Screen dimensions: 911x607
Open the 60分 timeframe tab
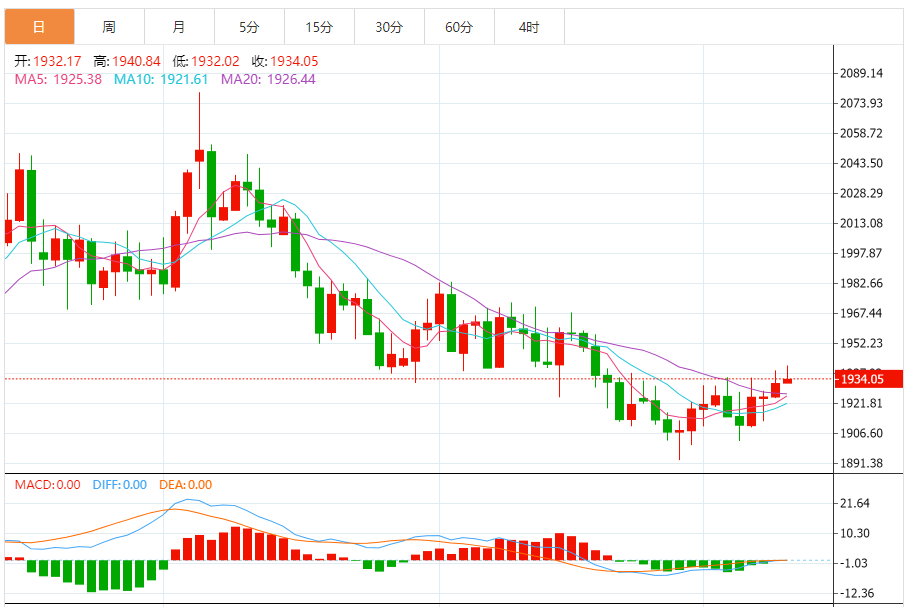coord(460,27)
